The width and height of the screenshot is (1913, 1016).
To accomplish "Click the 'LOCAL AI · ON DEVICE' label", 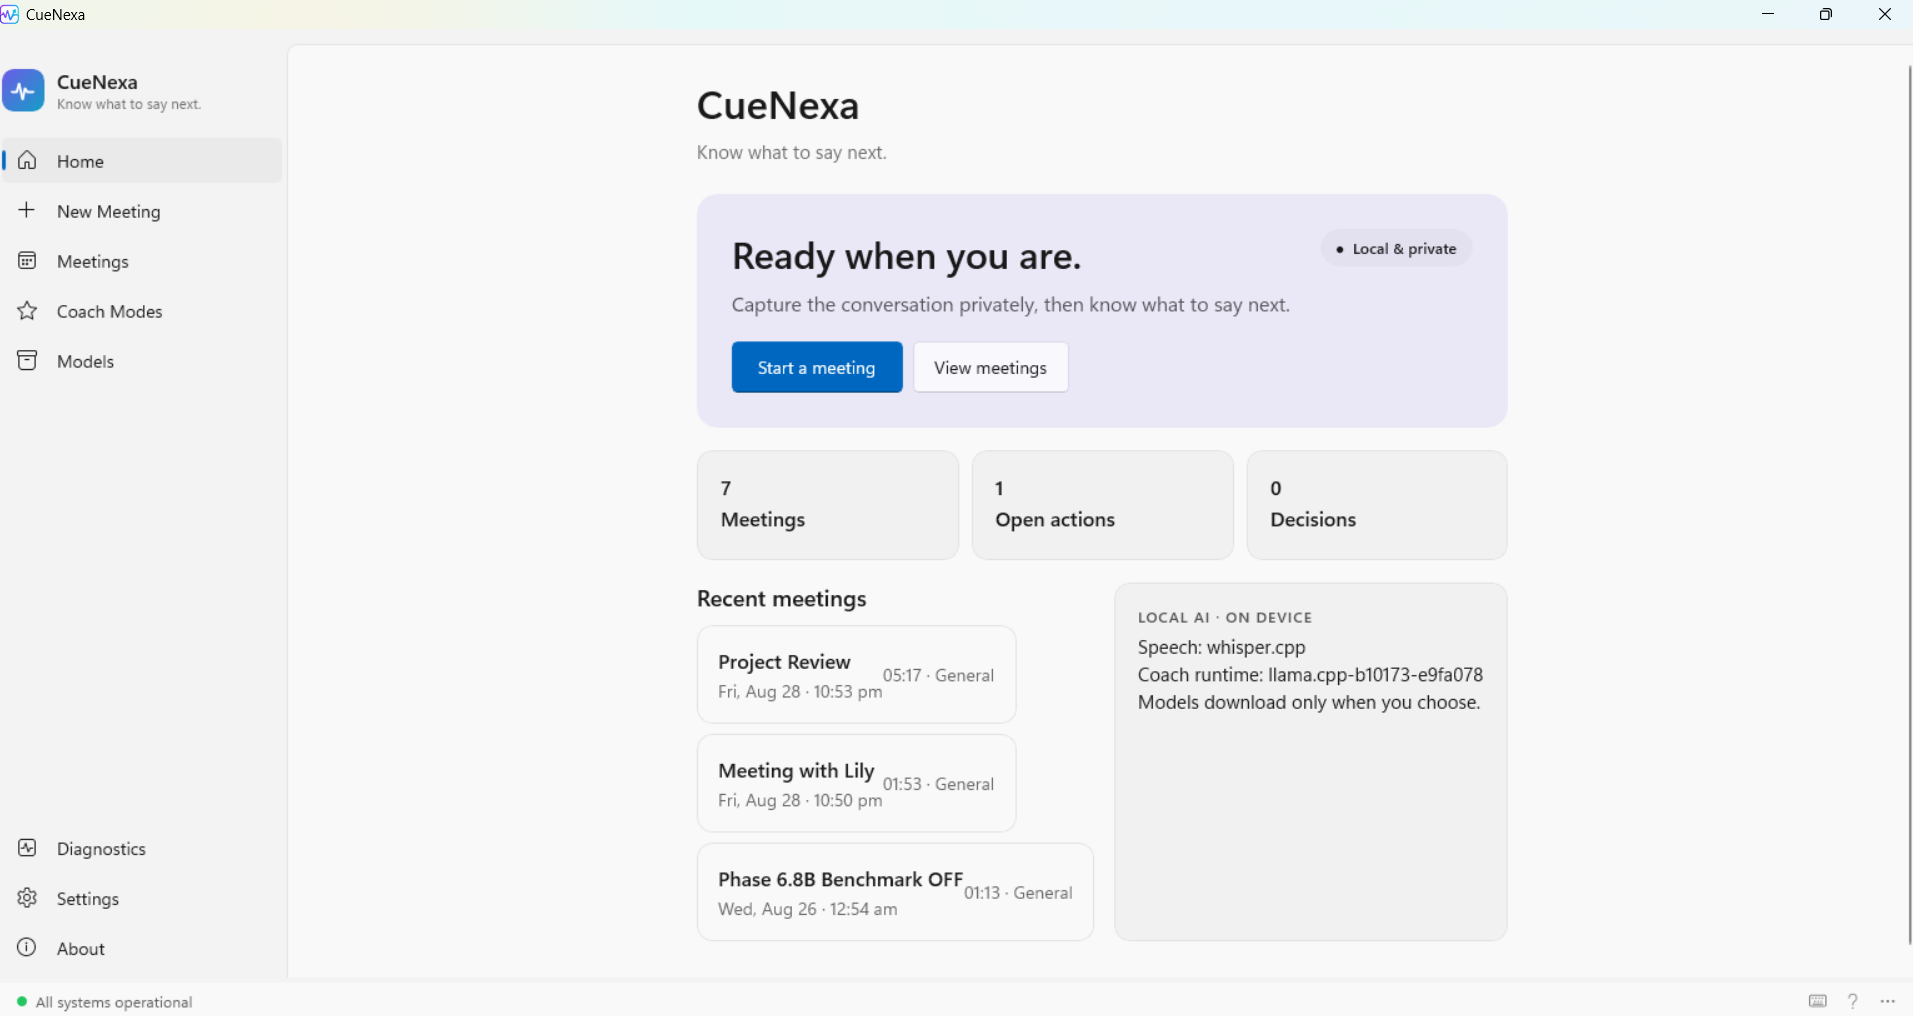I will (x=1225, y=617).
